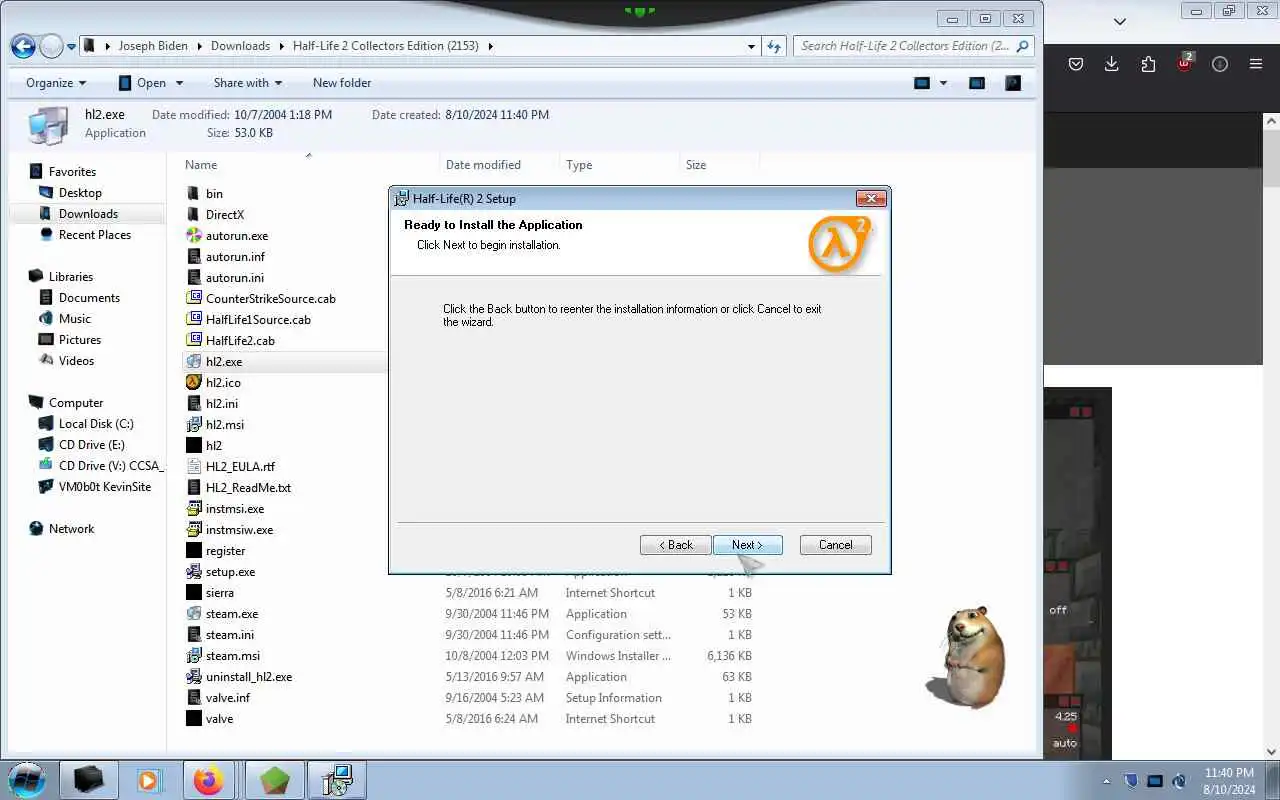
Task: Click the taskbar clock showing 11:40 PM
Action: point(1229,781)
